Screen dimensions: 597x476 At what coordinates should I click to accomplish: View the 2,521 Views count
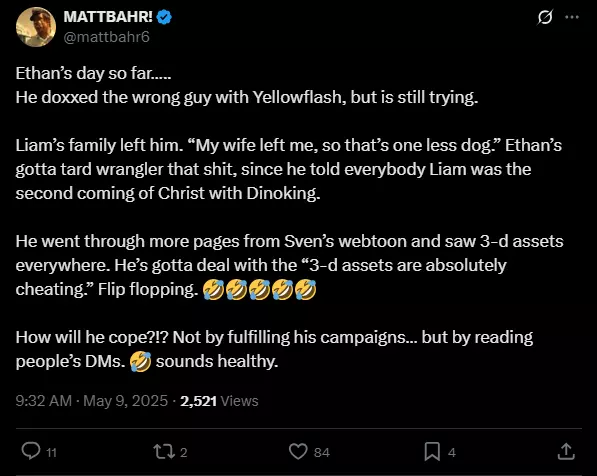[219, 401]
